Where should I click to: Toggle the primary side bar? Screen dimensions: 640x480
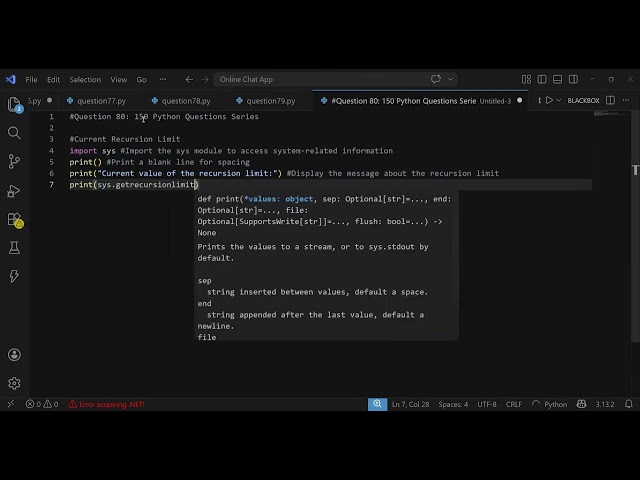(542, 79)
